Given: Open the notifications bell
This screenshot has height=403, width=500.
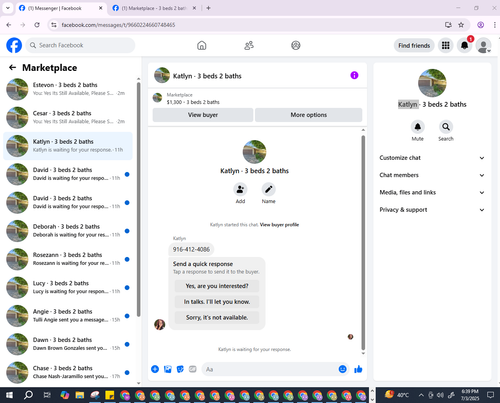Looking at the screenshot, I should click(x=464, y=45).
